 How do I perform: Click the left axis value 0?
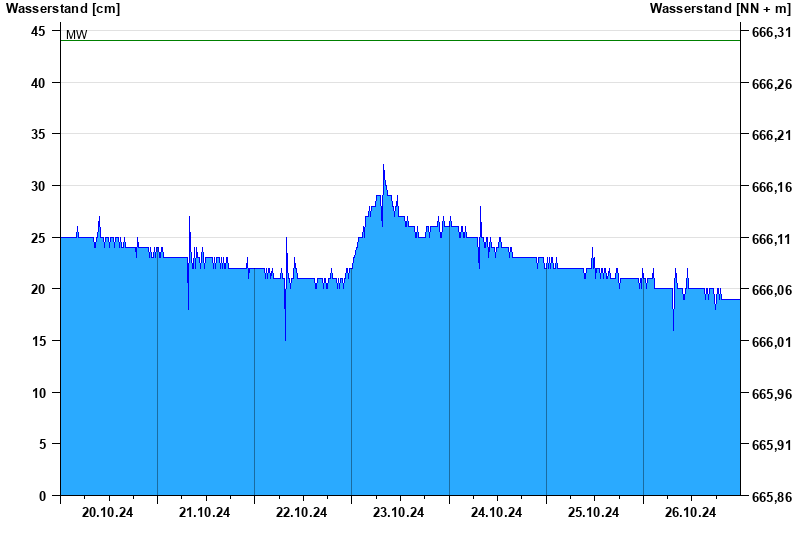[x=42, y=496]
